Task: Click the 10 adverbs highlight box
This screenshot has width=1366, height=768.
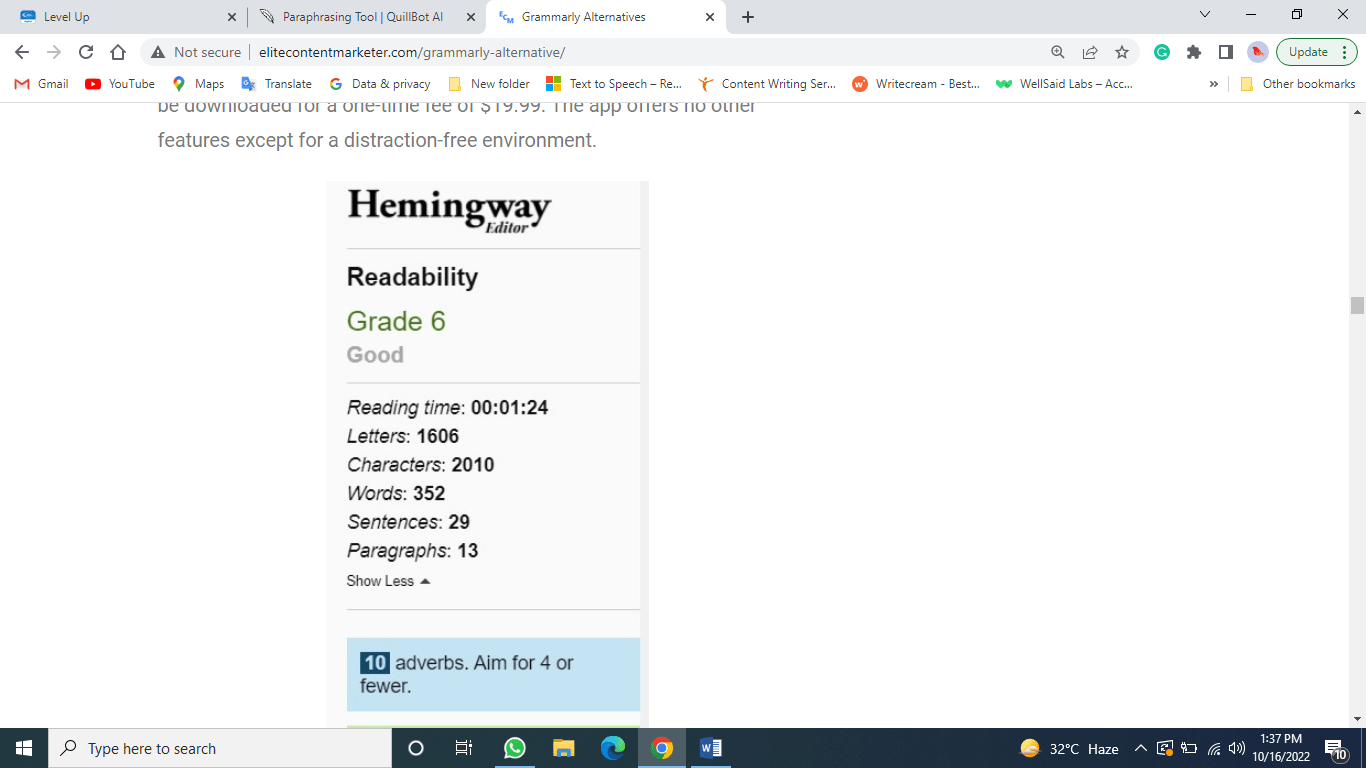Action: 493,674
